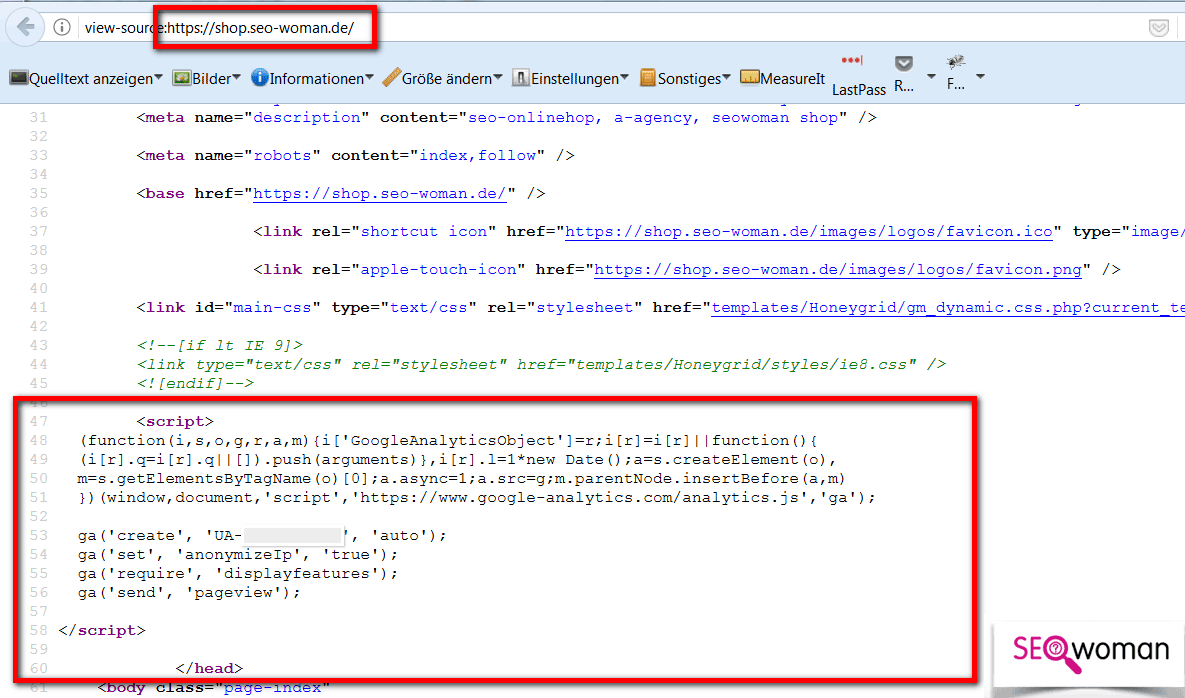The image size is (1185, 698).
Task: Open the dropdown arrow next to R...
Action: pyautogui.click(x=931, y=76)
